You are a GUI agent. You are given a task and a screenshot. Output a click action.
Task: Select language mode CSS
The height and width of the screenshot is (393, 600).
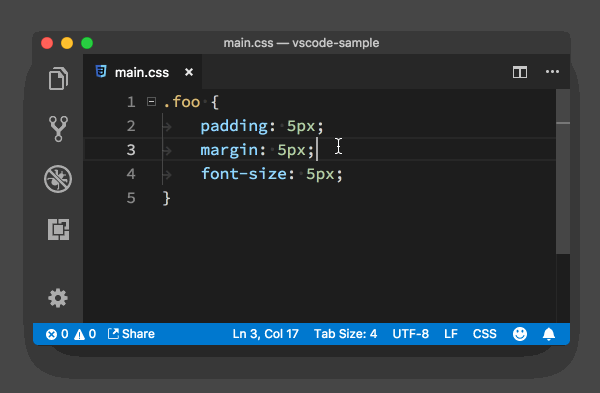484,334
